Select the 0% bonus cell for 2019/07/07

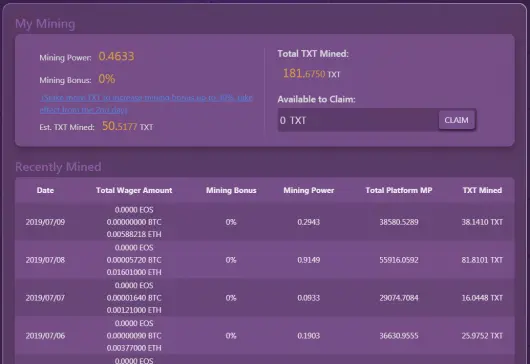point(231,298)
